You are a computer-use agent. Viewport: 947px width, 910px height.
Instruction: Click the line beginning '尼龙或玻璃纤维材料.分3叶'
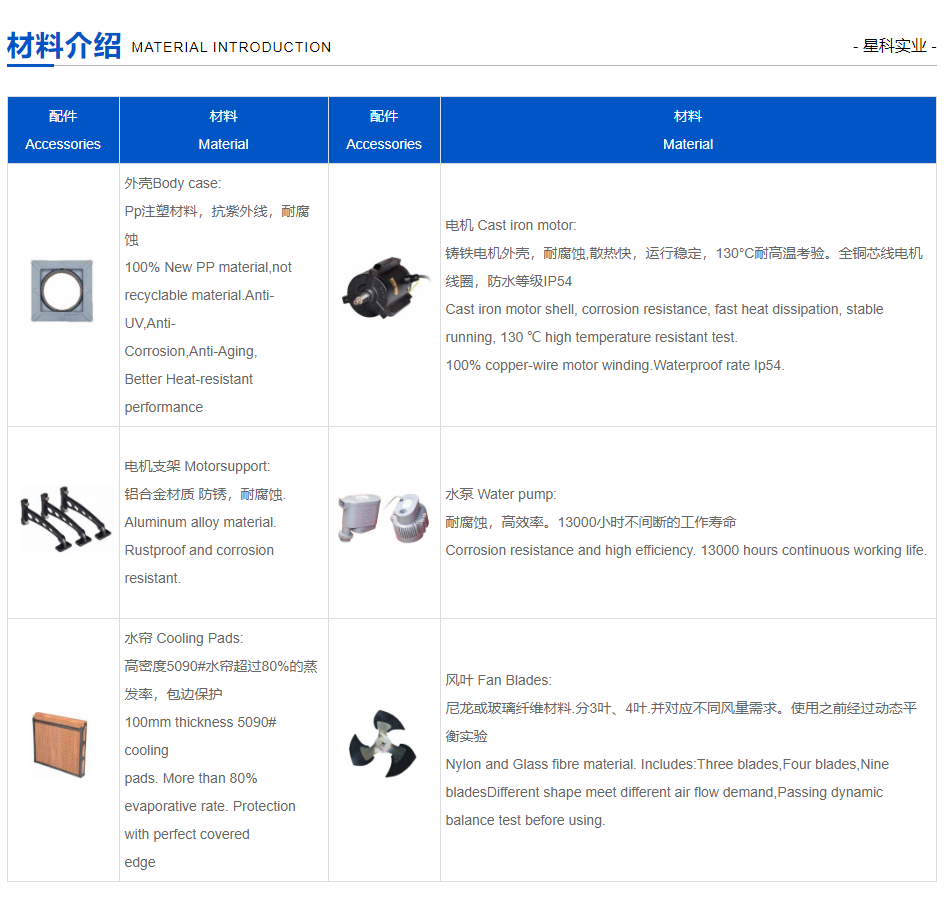(681, 708)
